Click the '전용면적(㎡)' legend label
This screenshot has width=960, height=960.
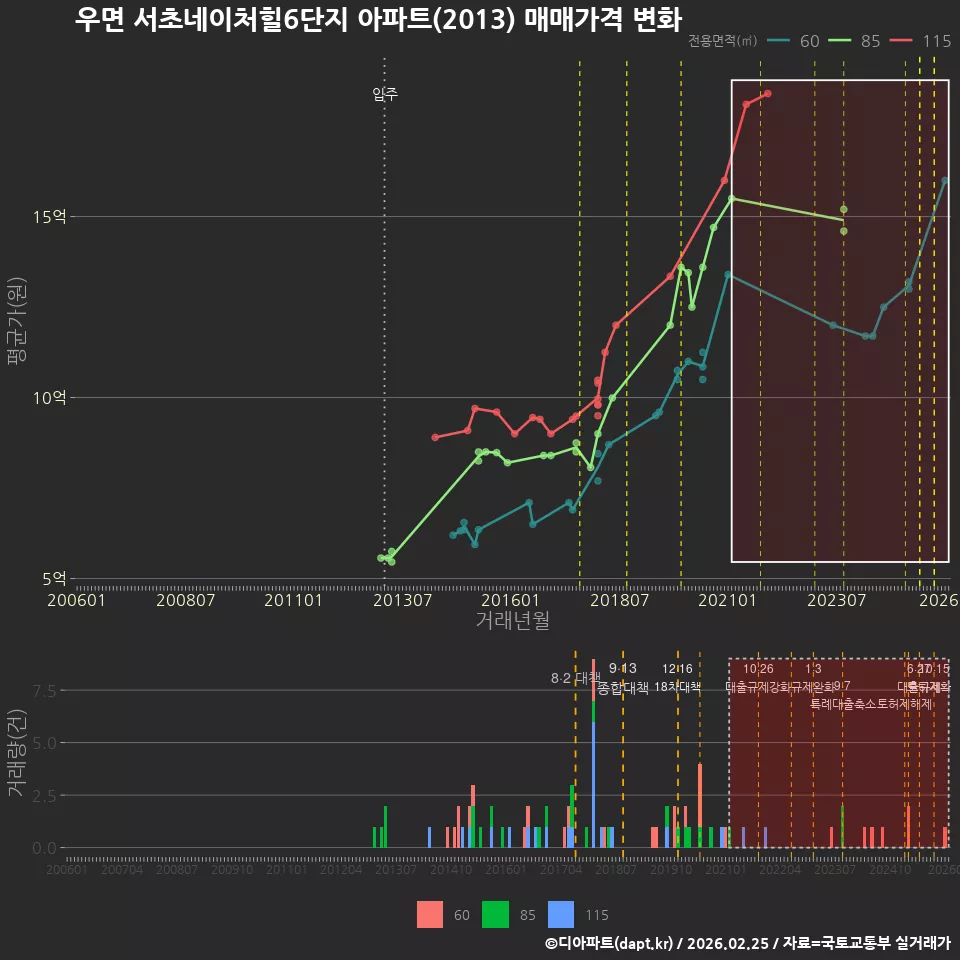pyautogui.click(x=722, y=41)
